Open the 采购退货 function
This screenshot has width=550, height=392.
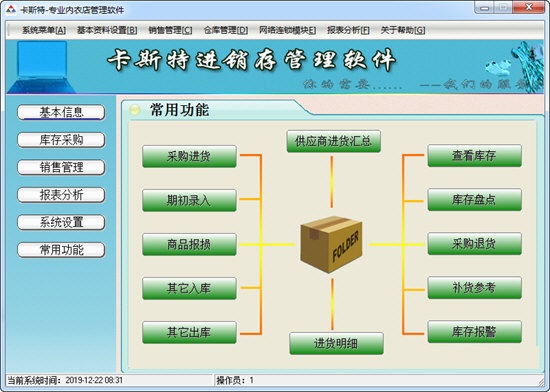click(x=475, y=244)
